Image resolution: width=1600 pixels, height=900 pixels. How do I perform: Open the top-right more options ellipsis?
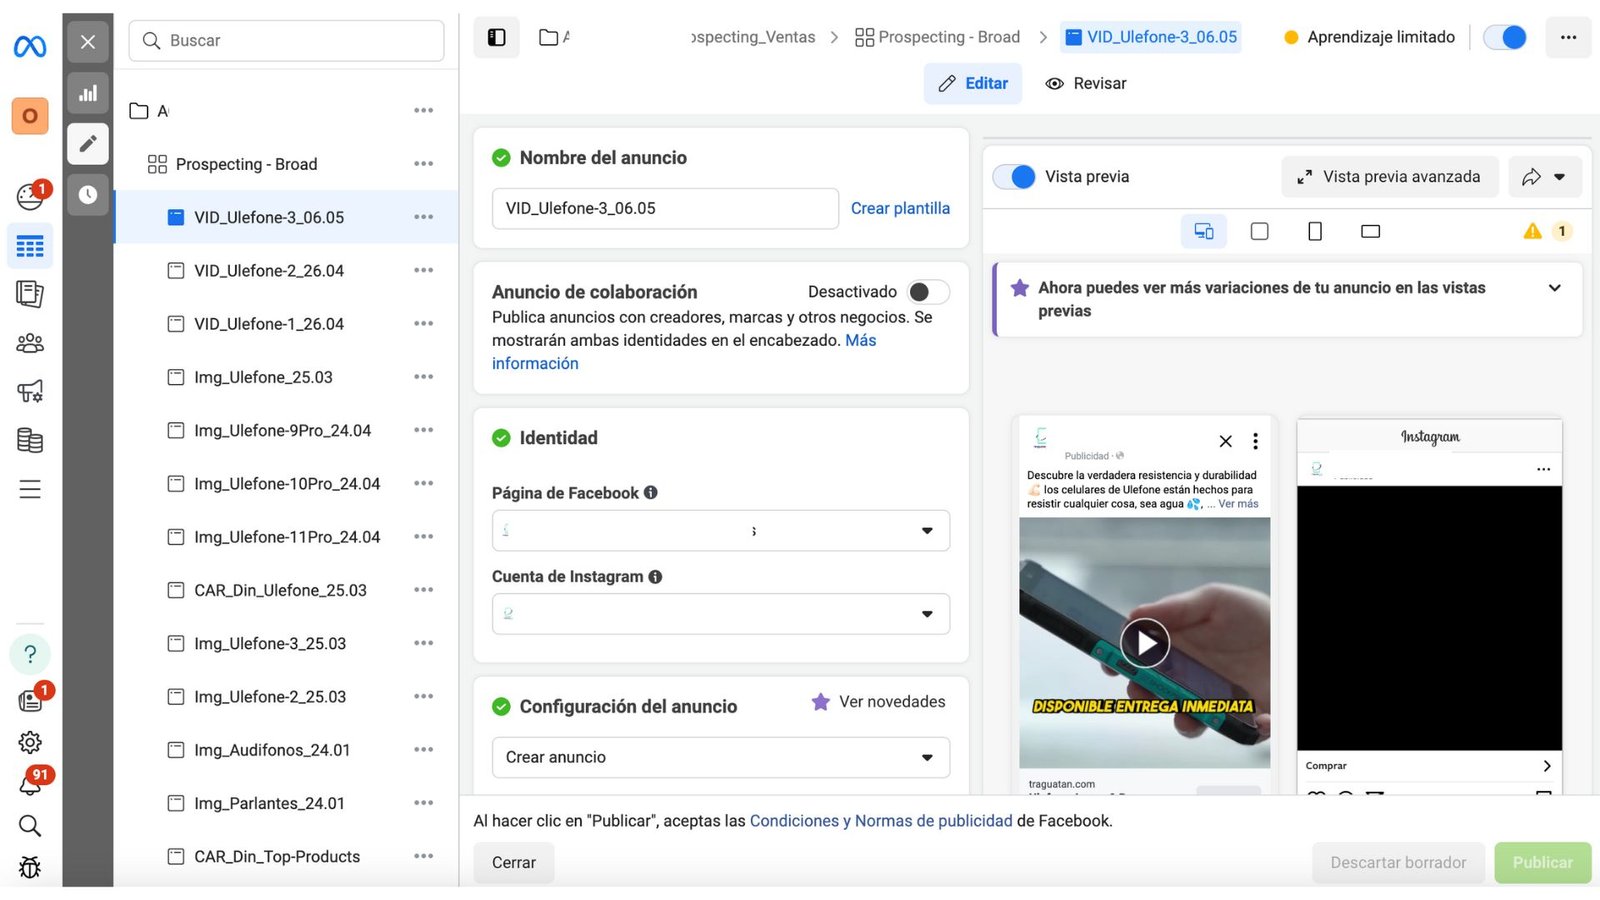(1568, 37)
